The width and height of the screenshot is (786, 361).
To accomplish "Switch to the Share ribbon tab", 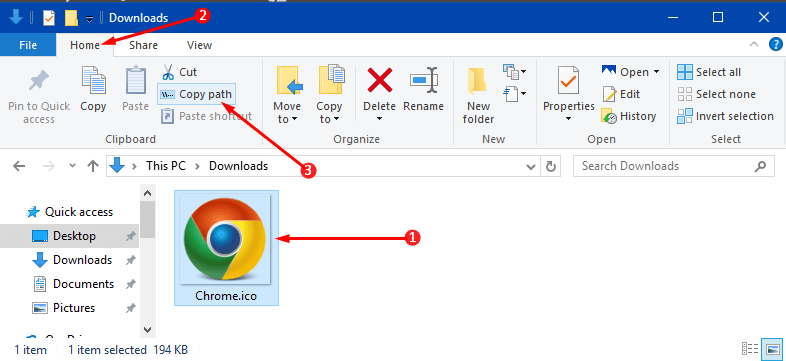I will pos(143,45).
